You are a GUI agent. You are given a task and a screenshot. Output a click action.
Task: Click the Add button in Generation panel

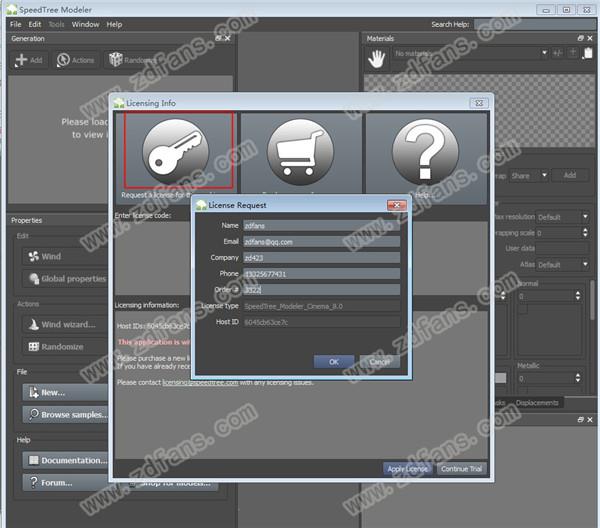pos(28,60)
